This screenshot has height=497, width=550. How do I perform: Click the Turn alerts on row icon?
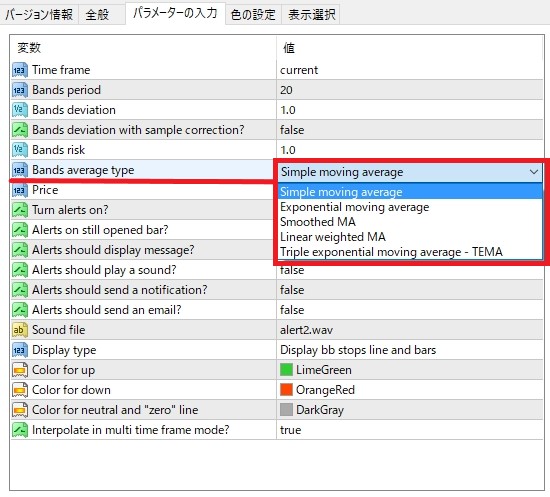20,210
